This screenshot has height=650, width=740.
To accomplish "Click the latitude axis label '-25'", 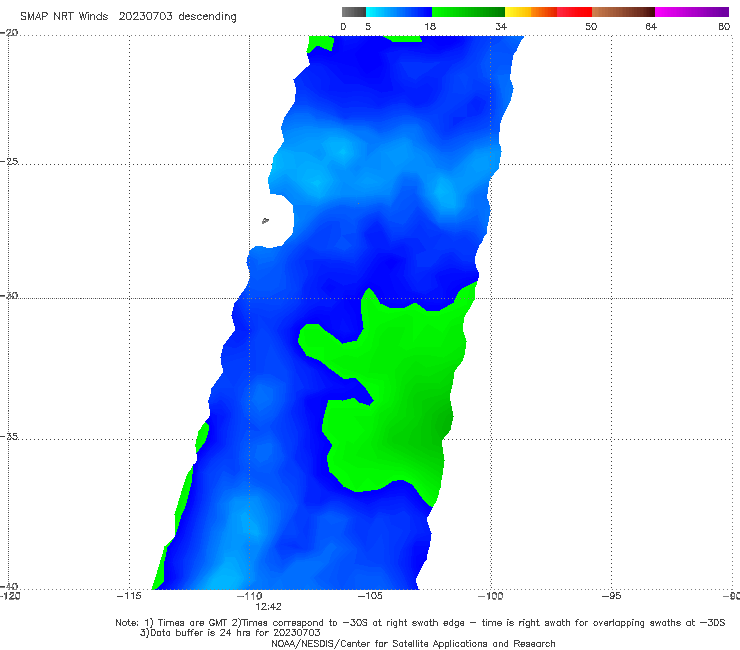I will pyautogui.click(x=9, y=161).
